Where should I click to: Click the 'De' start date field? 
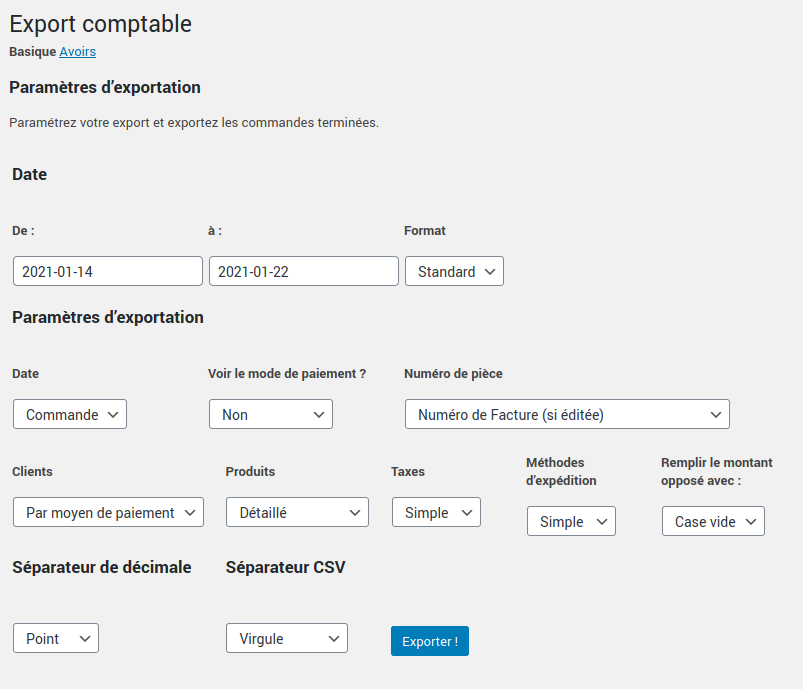[108, 271]
